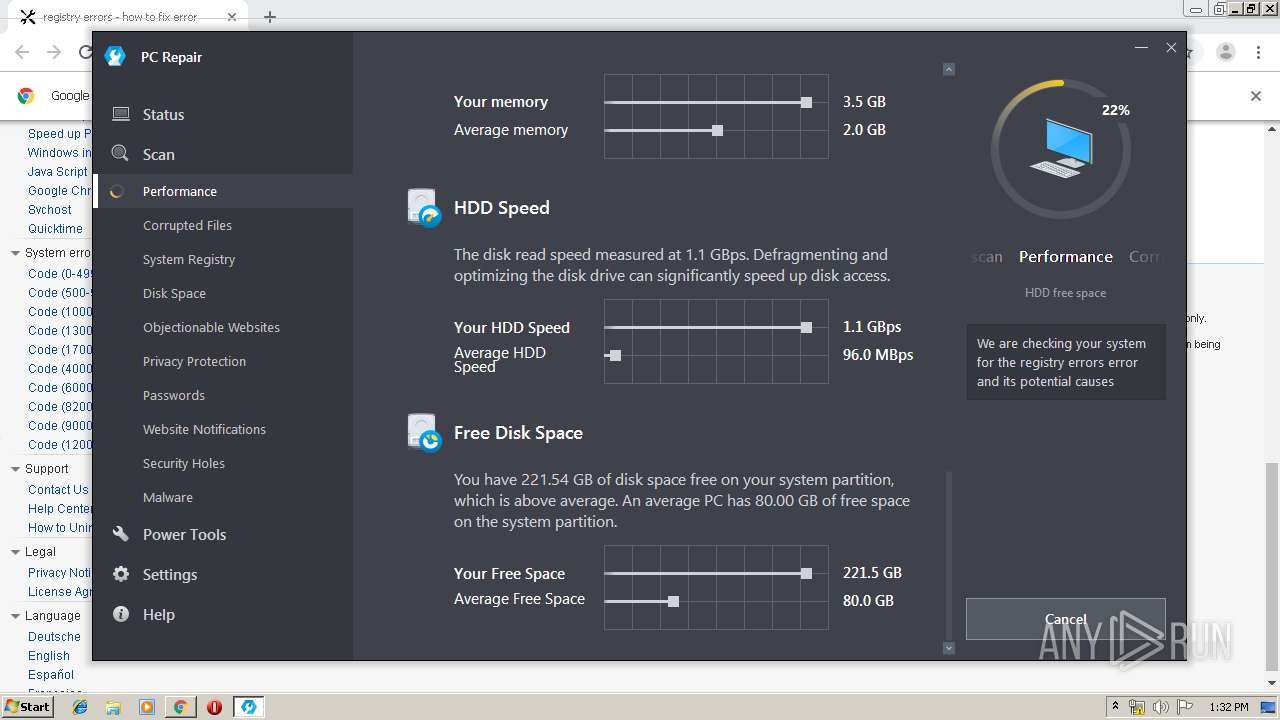The height and width of the screenshot is (720, 1280).
Task: Click the Performance label in the scan carousel
Action: (x=1066, y=257)
